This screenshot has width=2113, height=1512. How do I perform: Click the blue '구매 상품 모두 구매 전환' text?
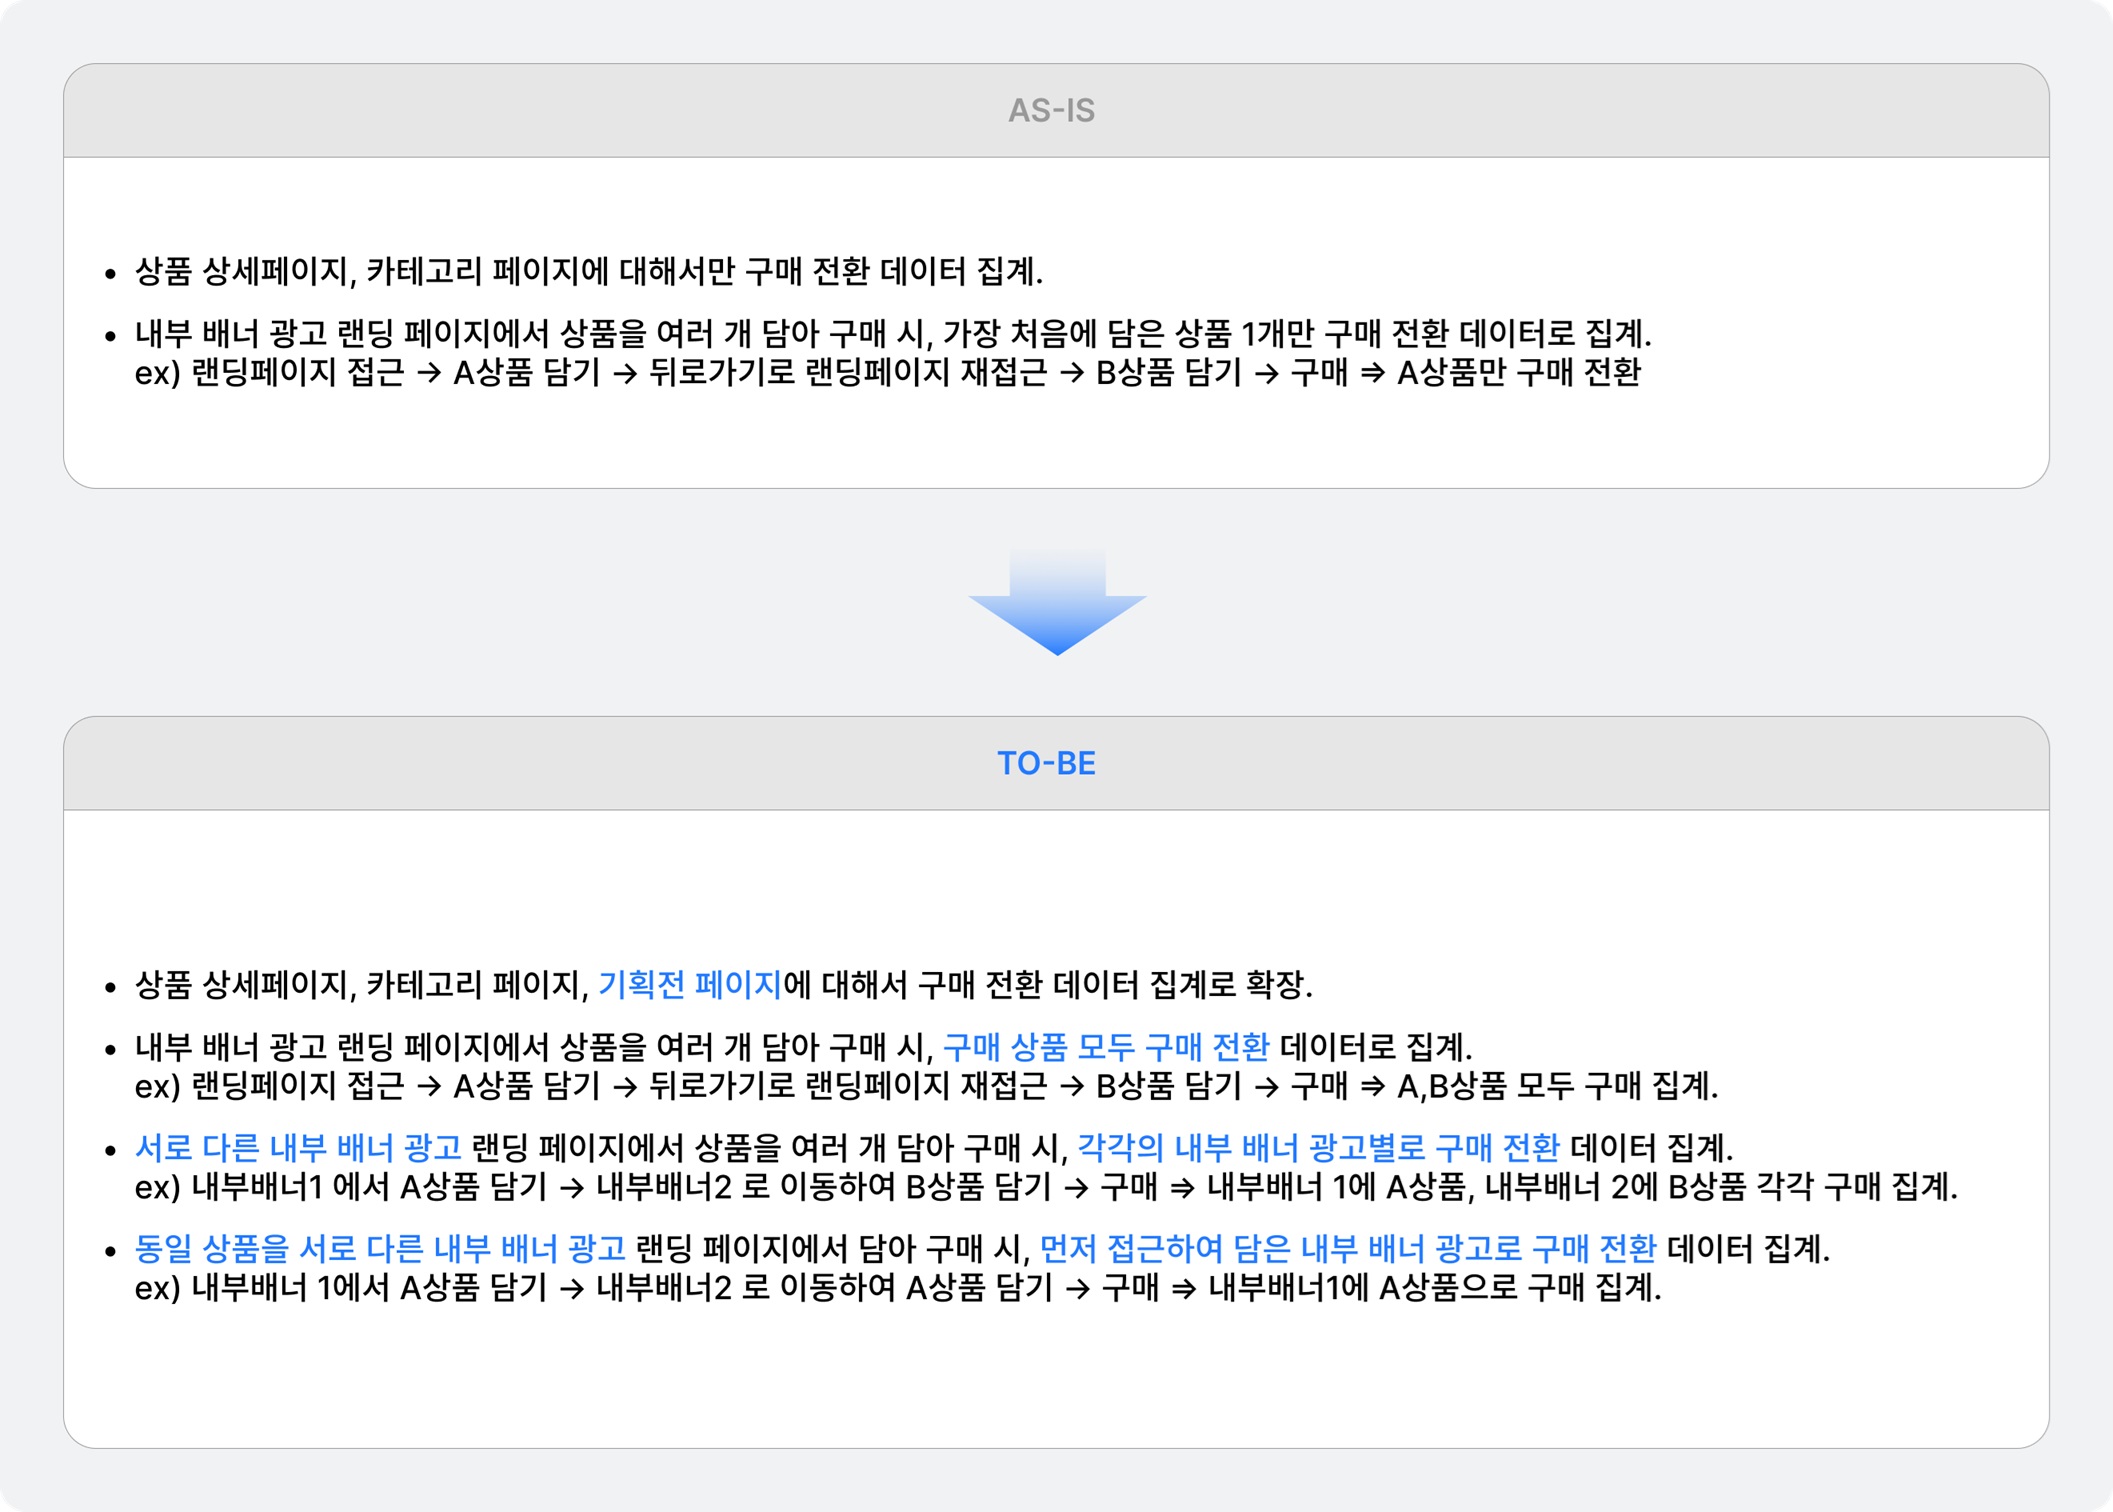[1105, 1047]
